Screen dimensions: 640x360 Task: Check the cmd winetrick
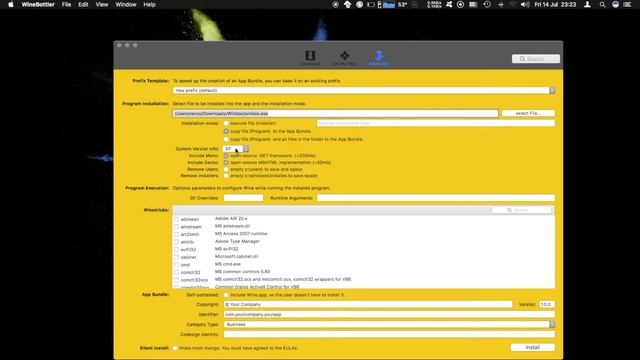click(x=177, y=265)
